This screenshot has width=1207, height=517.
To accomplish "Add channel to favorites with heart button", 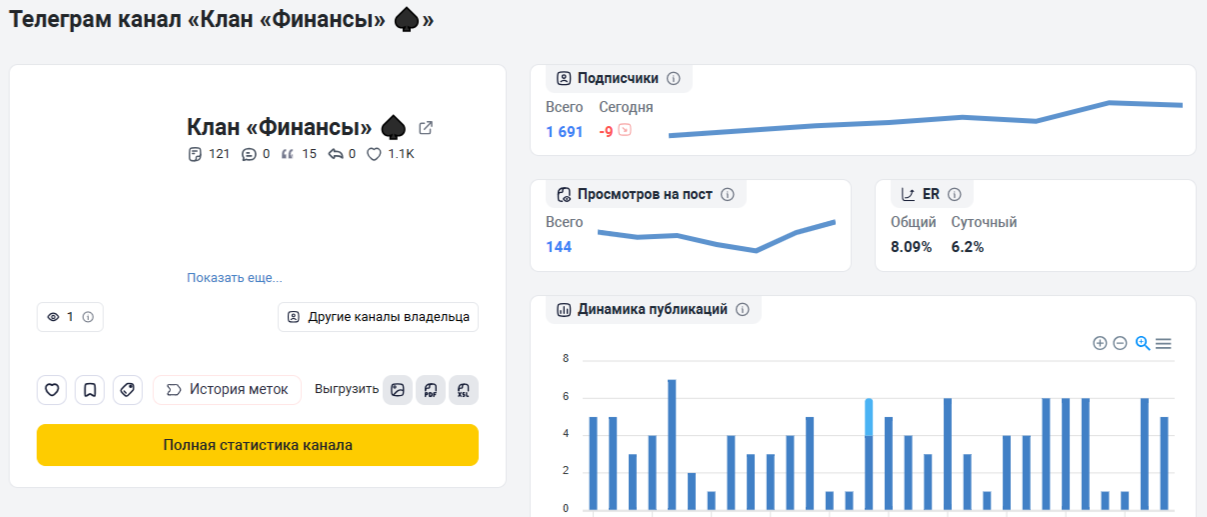I will pos(52,390).
